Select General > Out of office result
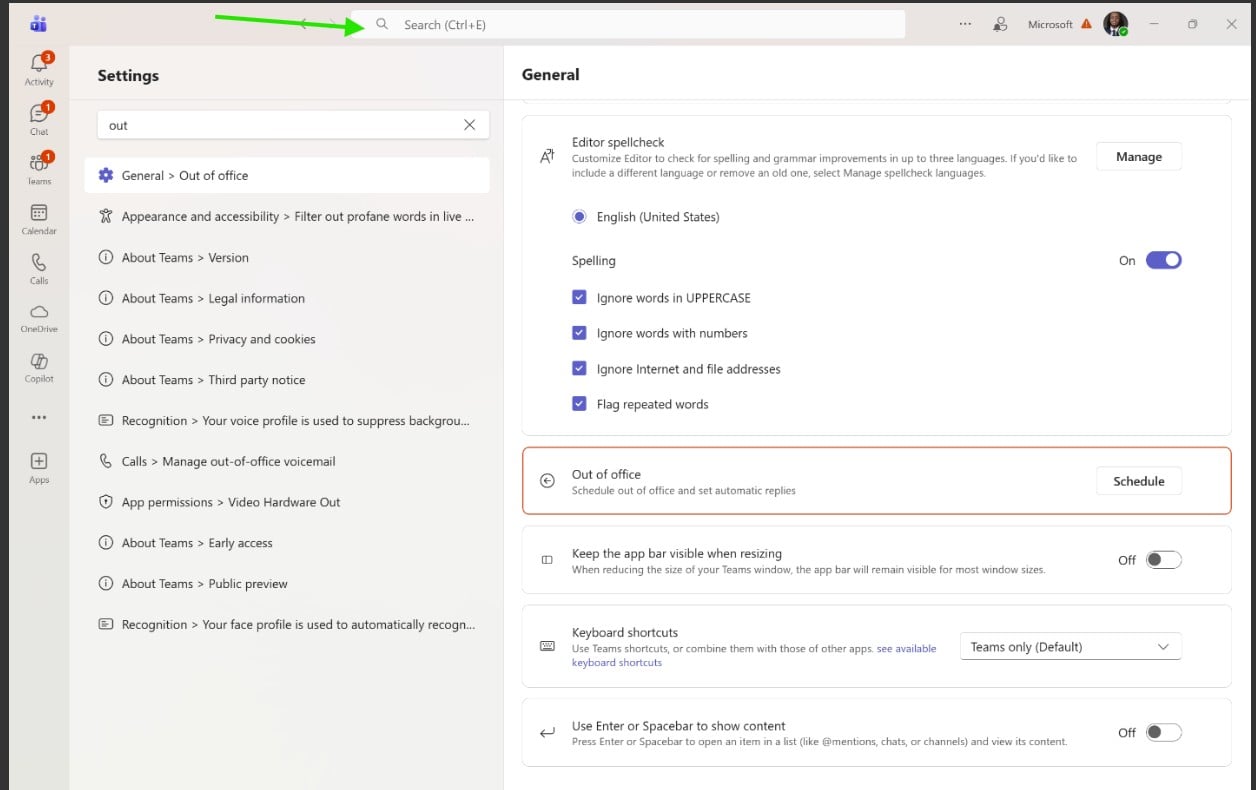Screen dimensions: 1256x790 pyautogui.click(x=286, y=175)
